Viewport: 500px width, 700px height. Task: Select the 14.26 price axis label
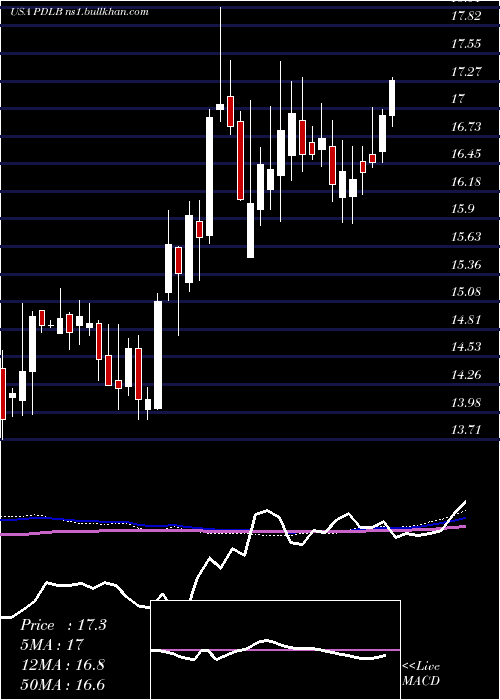click(467, 375)
